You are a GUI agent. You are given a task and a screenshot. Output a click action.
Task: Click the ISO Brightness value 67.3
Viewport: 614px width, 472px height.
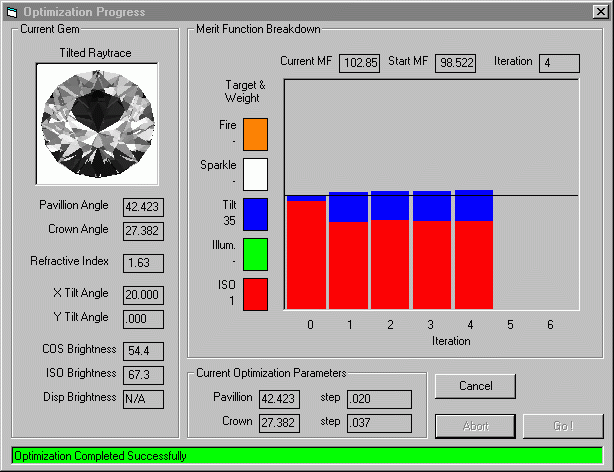coord(143,375)
